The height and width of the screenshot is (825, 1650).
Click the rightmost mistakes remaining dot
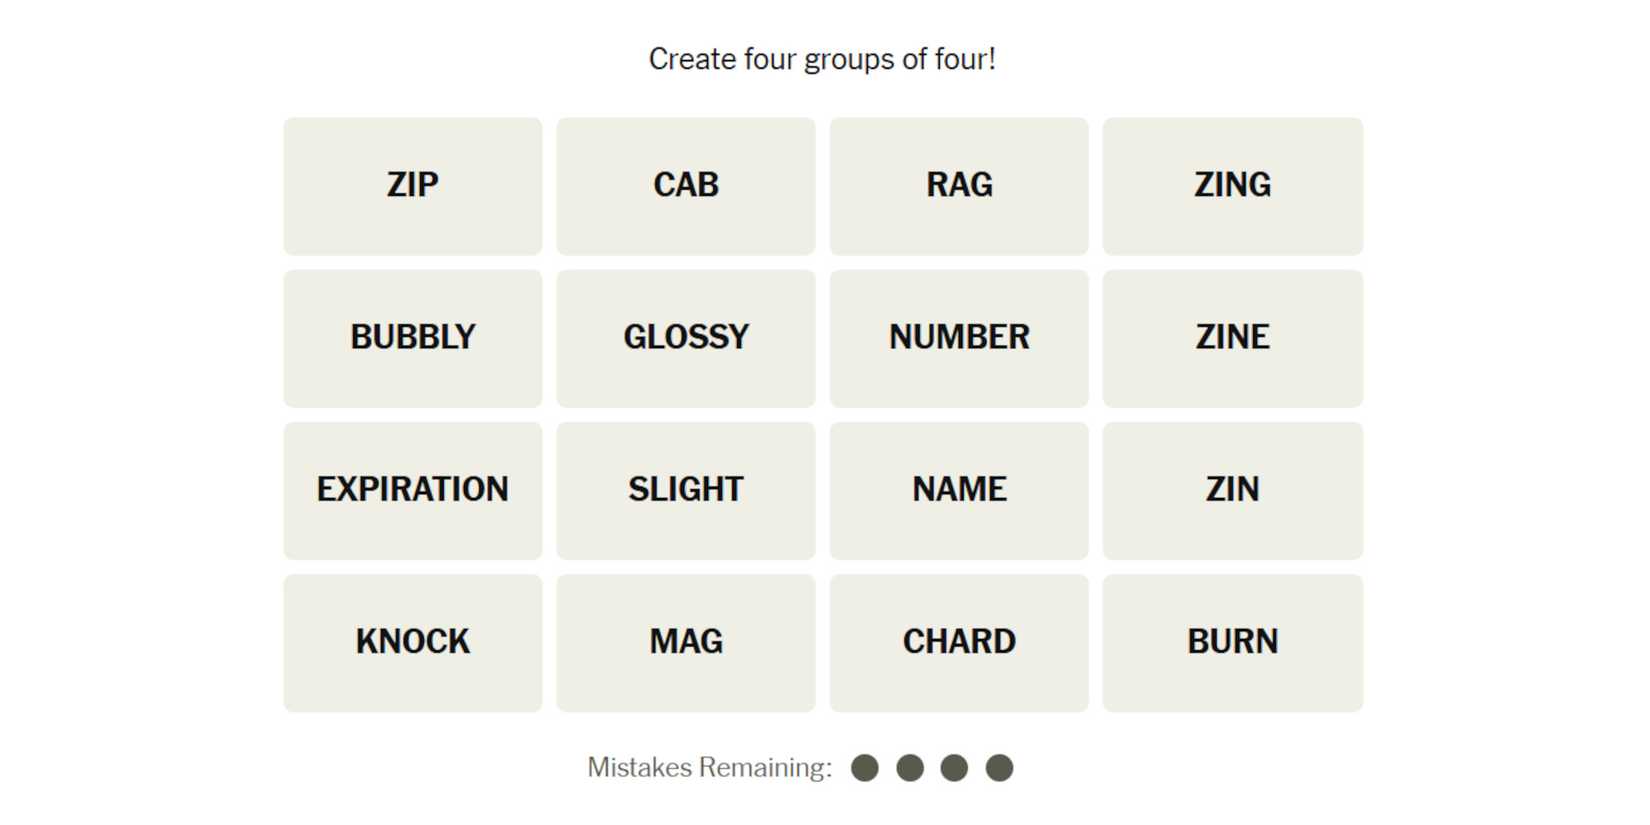(999, 768)
